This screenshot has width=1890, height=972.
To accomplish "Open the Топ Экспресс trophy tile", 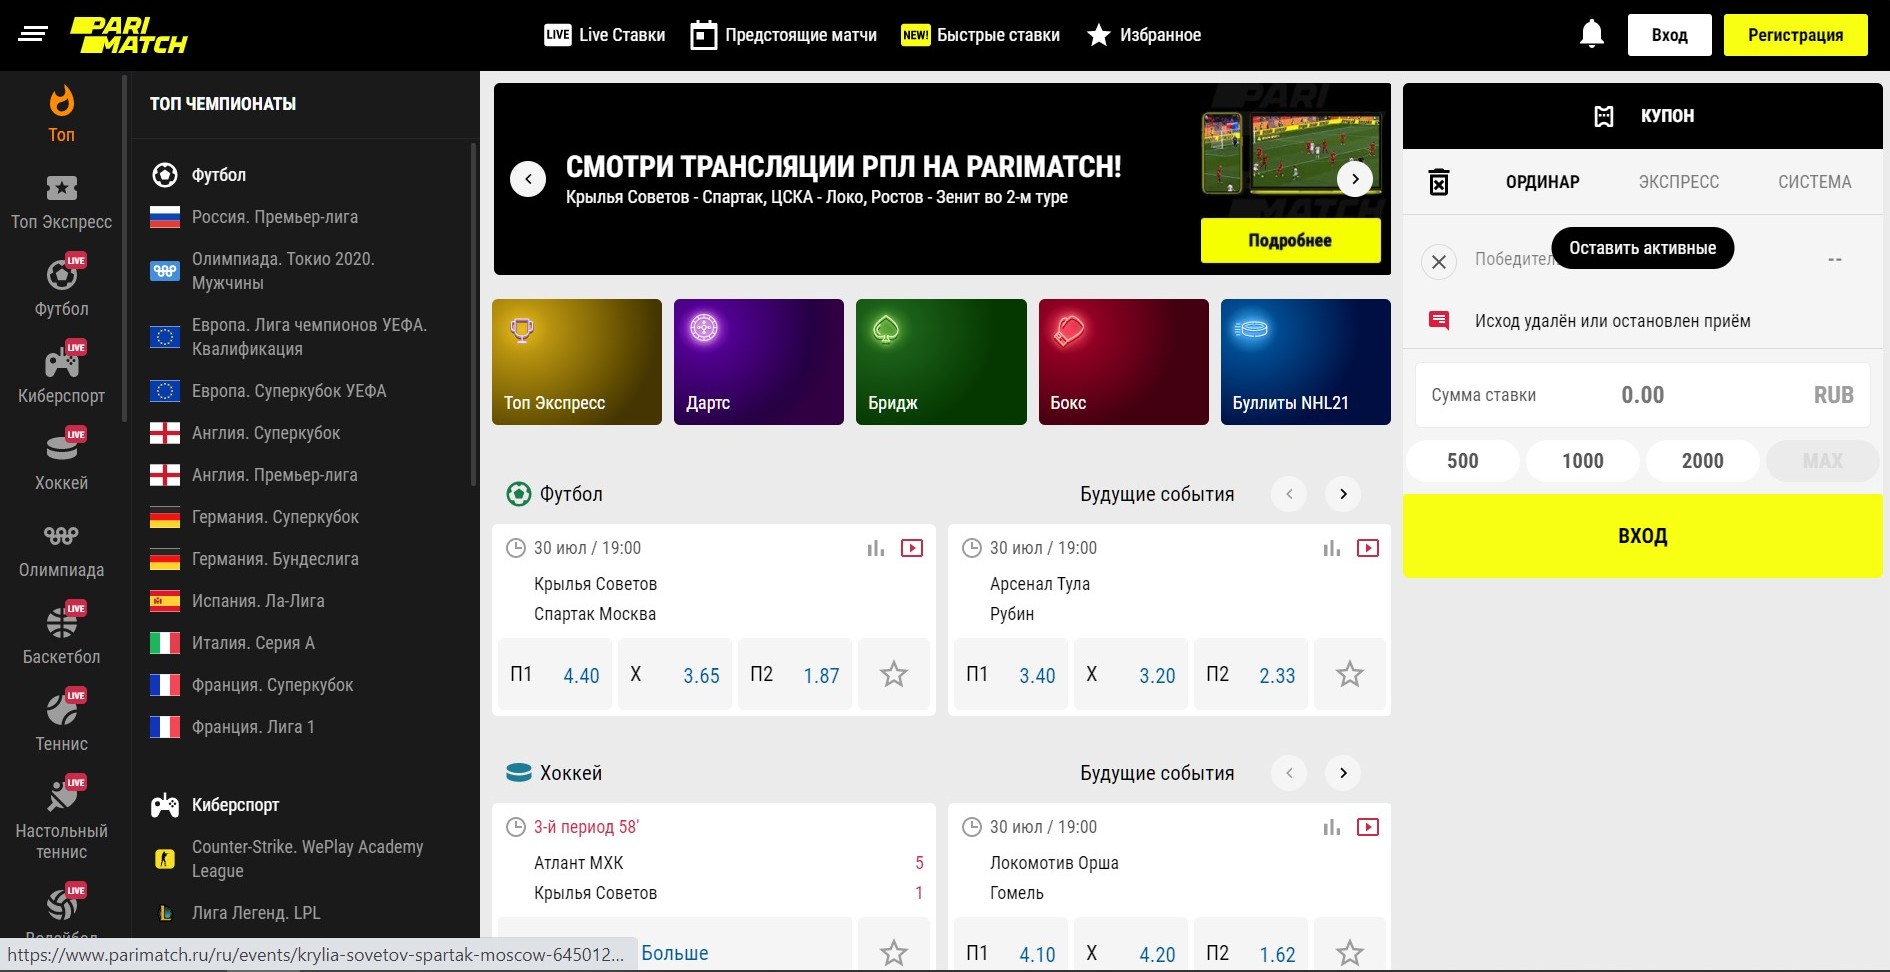I will click(577, 362).
